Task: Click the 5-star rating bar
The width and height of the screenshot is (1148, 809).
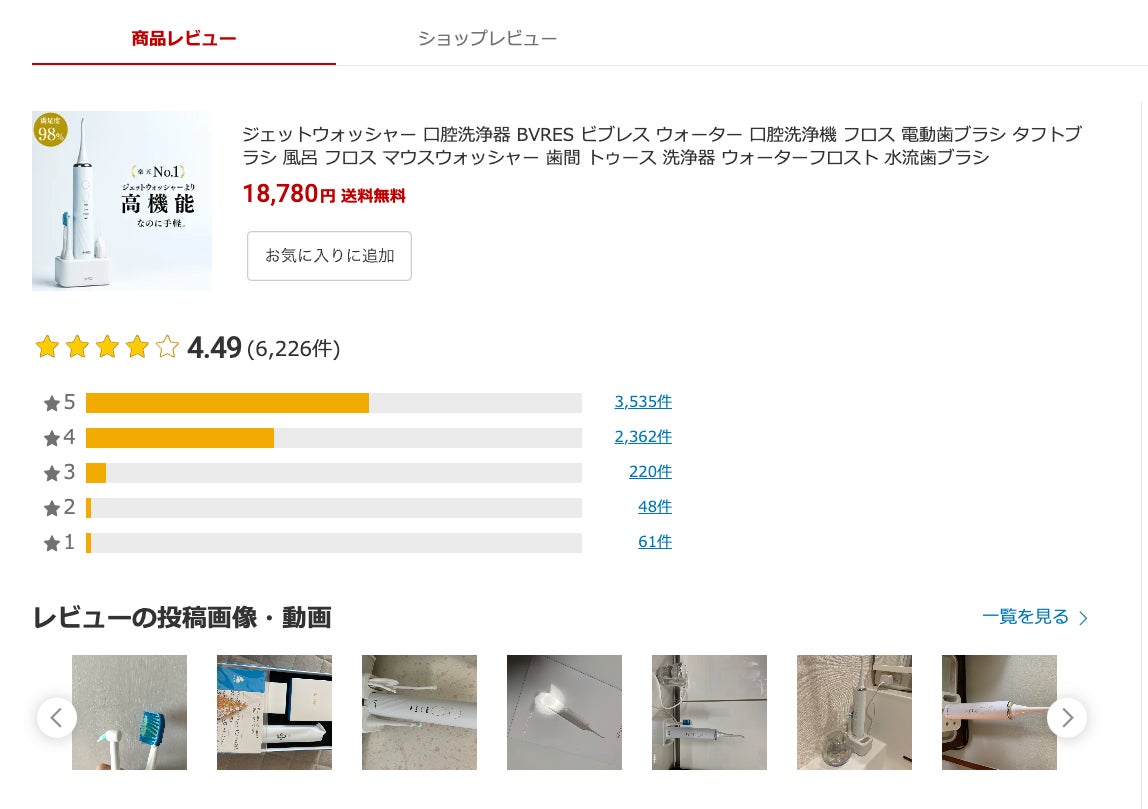Action: point(333,403)
